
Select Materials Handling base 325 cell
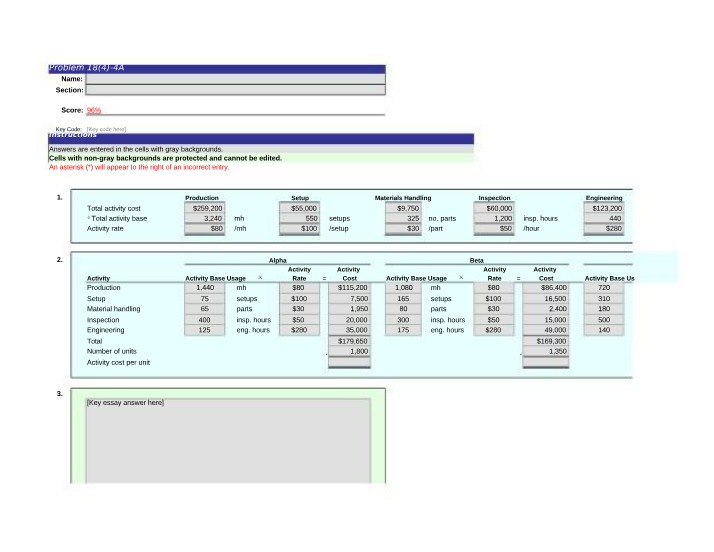point(403,219)
